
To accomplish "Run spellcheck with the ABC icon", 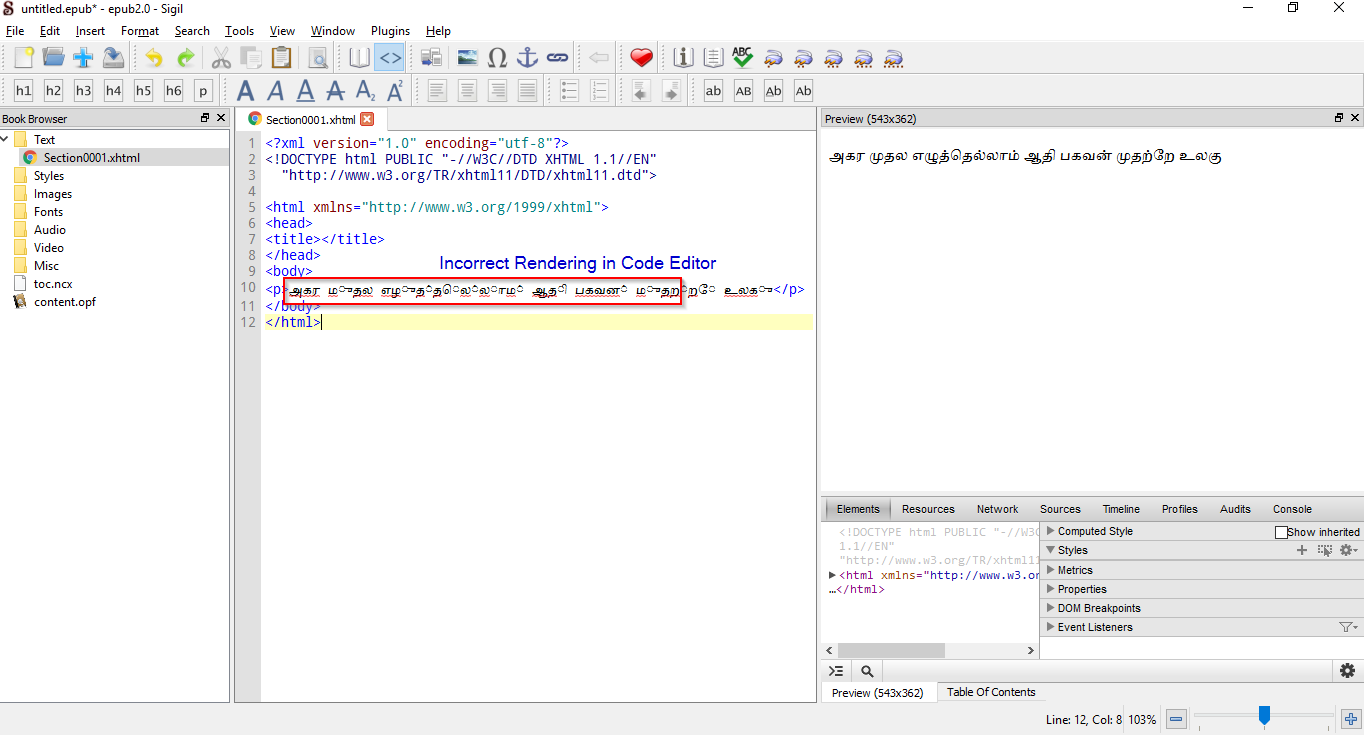I will tap(742, 57).
